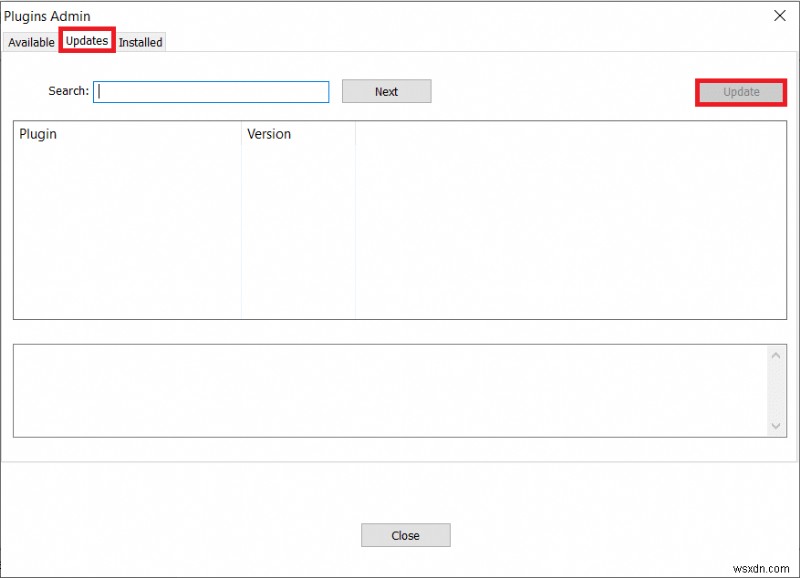The image size is (800, 578).
Task: Switch to the Available tab
Action: (31, 42)
